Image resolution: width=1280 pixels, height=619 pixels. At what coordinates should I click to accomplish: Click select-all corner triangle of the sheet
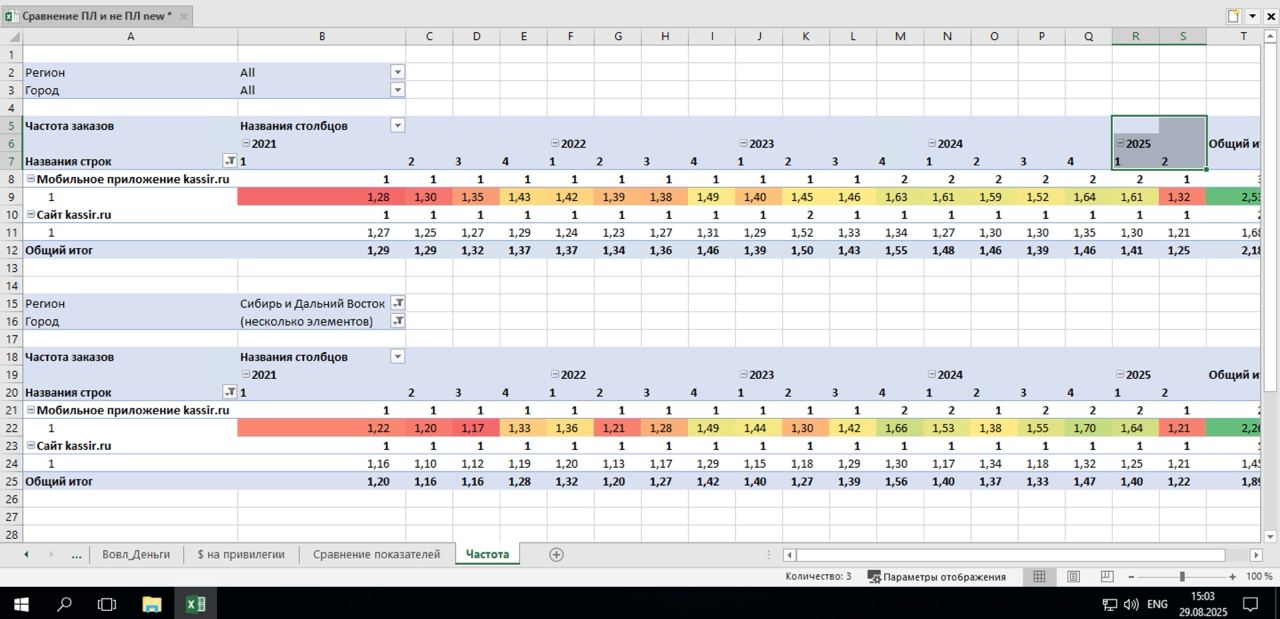pos(11,37)
